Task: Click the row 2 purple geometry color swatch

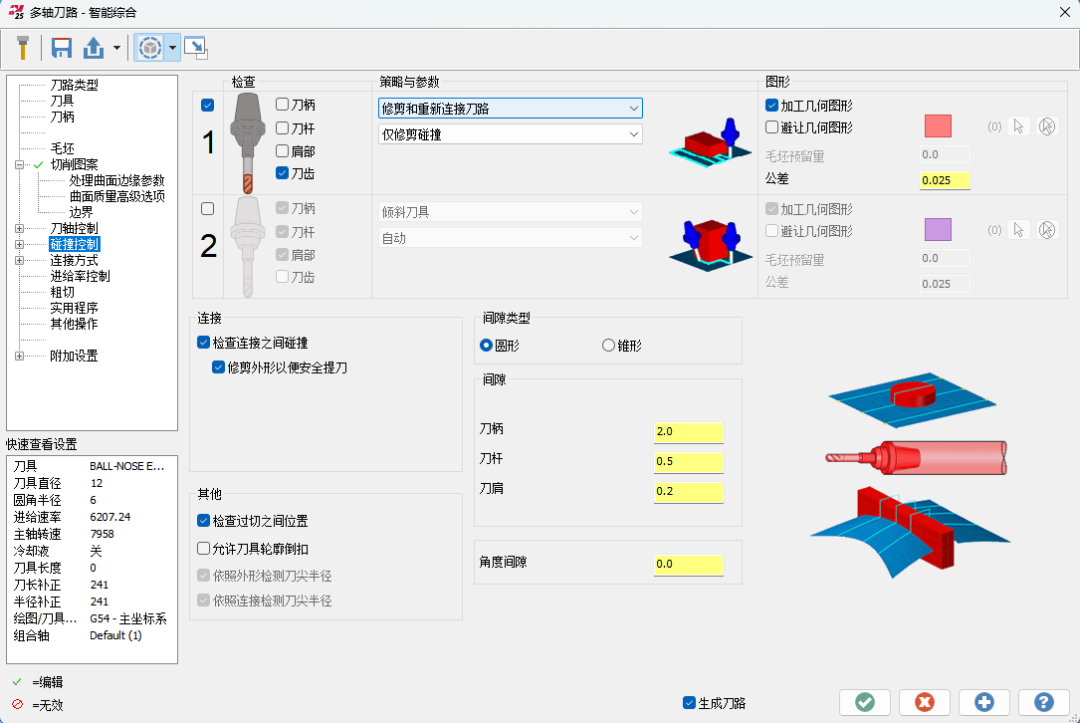Action: (x=937, y=230)
